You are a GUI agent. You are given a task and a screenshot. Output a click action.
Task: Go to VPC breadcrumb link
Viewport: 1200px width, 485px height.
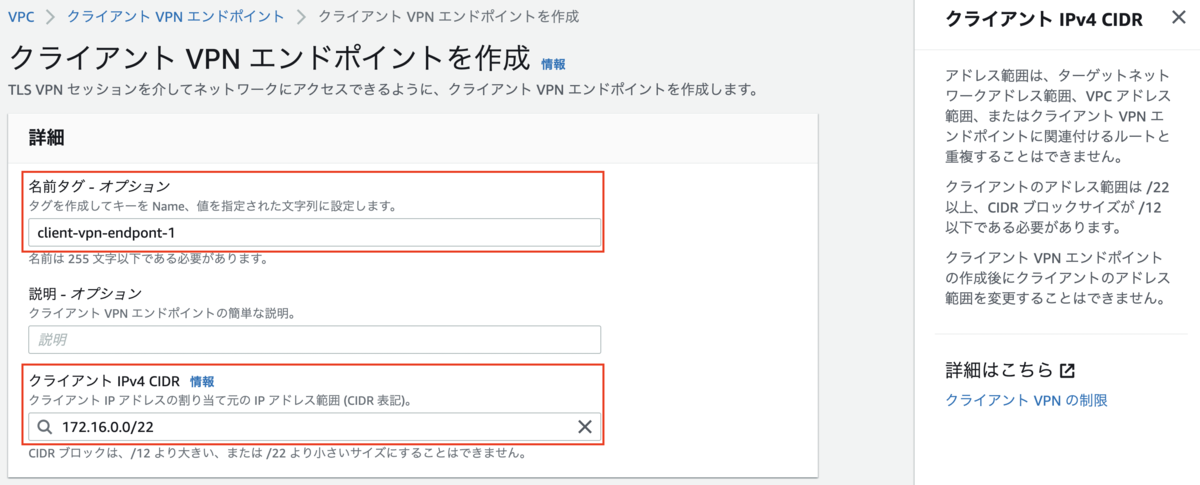pos(20,17)
